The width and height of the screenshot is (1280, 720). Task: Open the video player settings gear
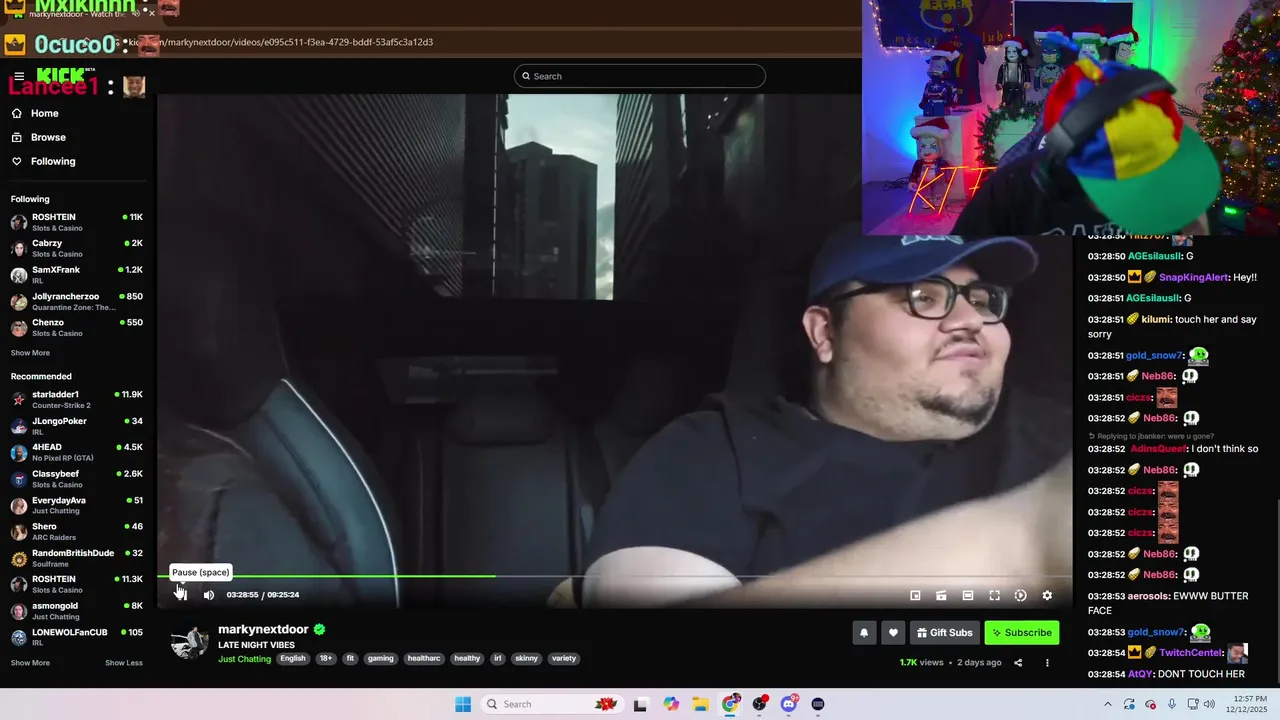[1047, 595]
